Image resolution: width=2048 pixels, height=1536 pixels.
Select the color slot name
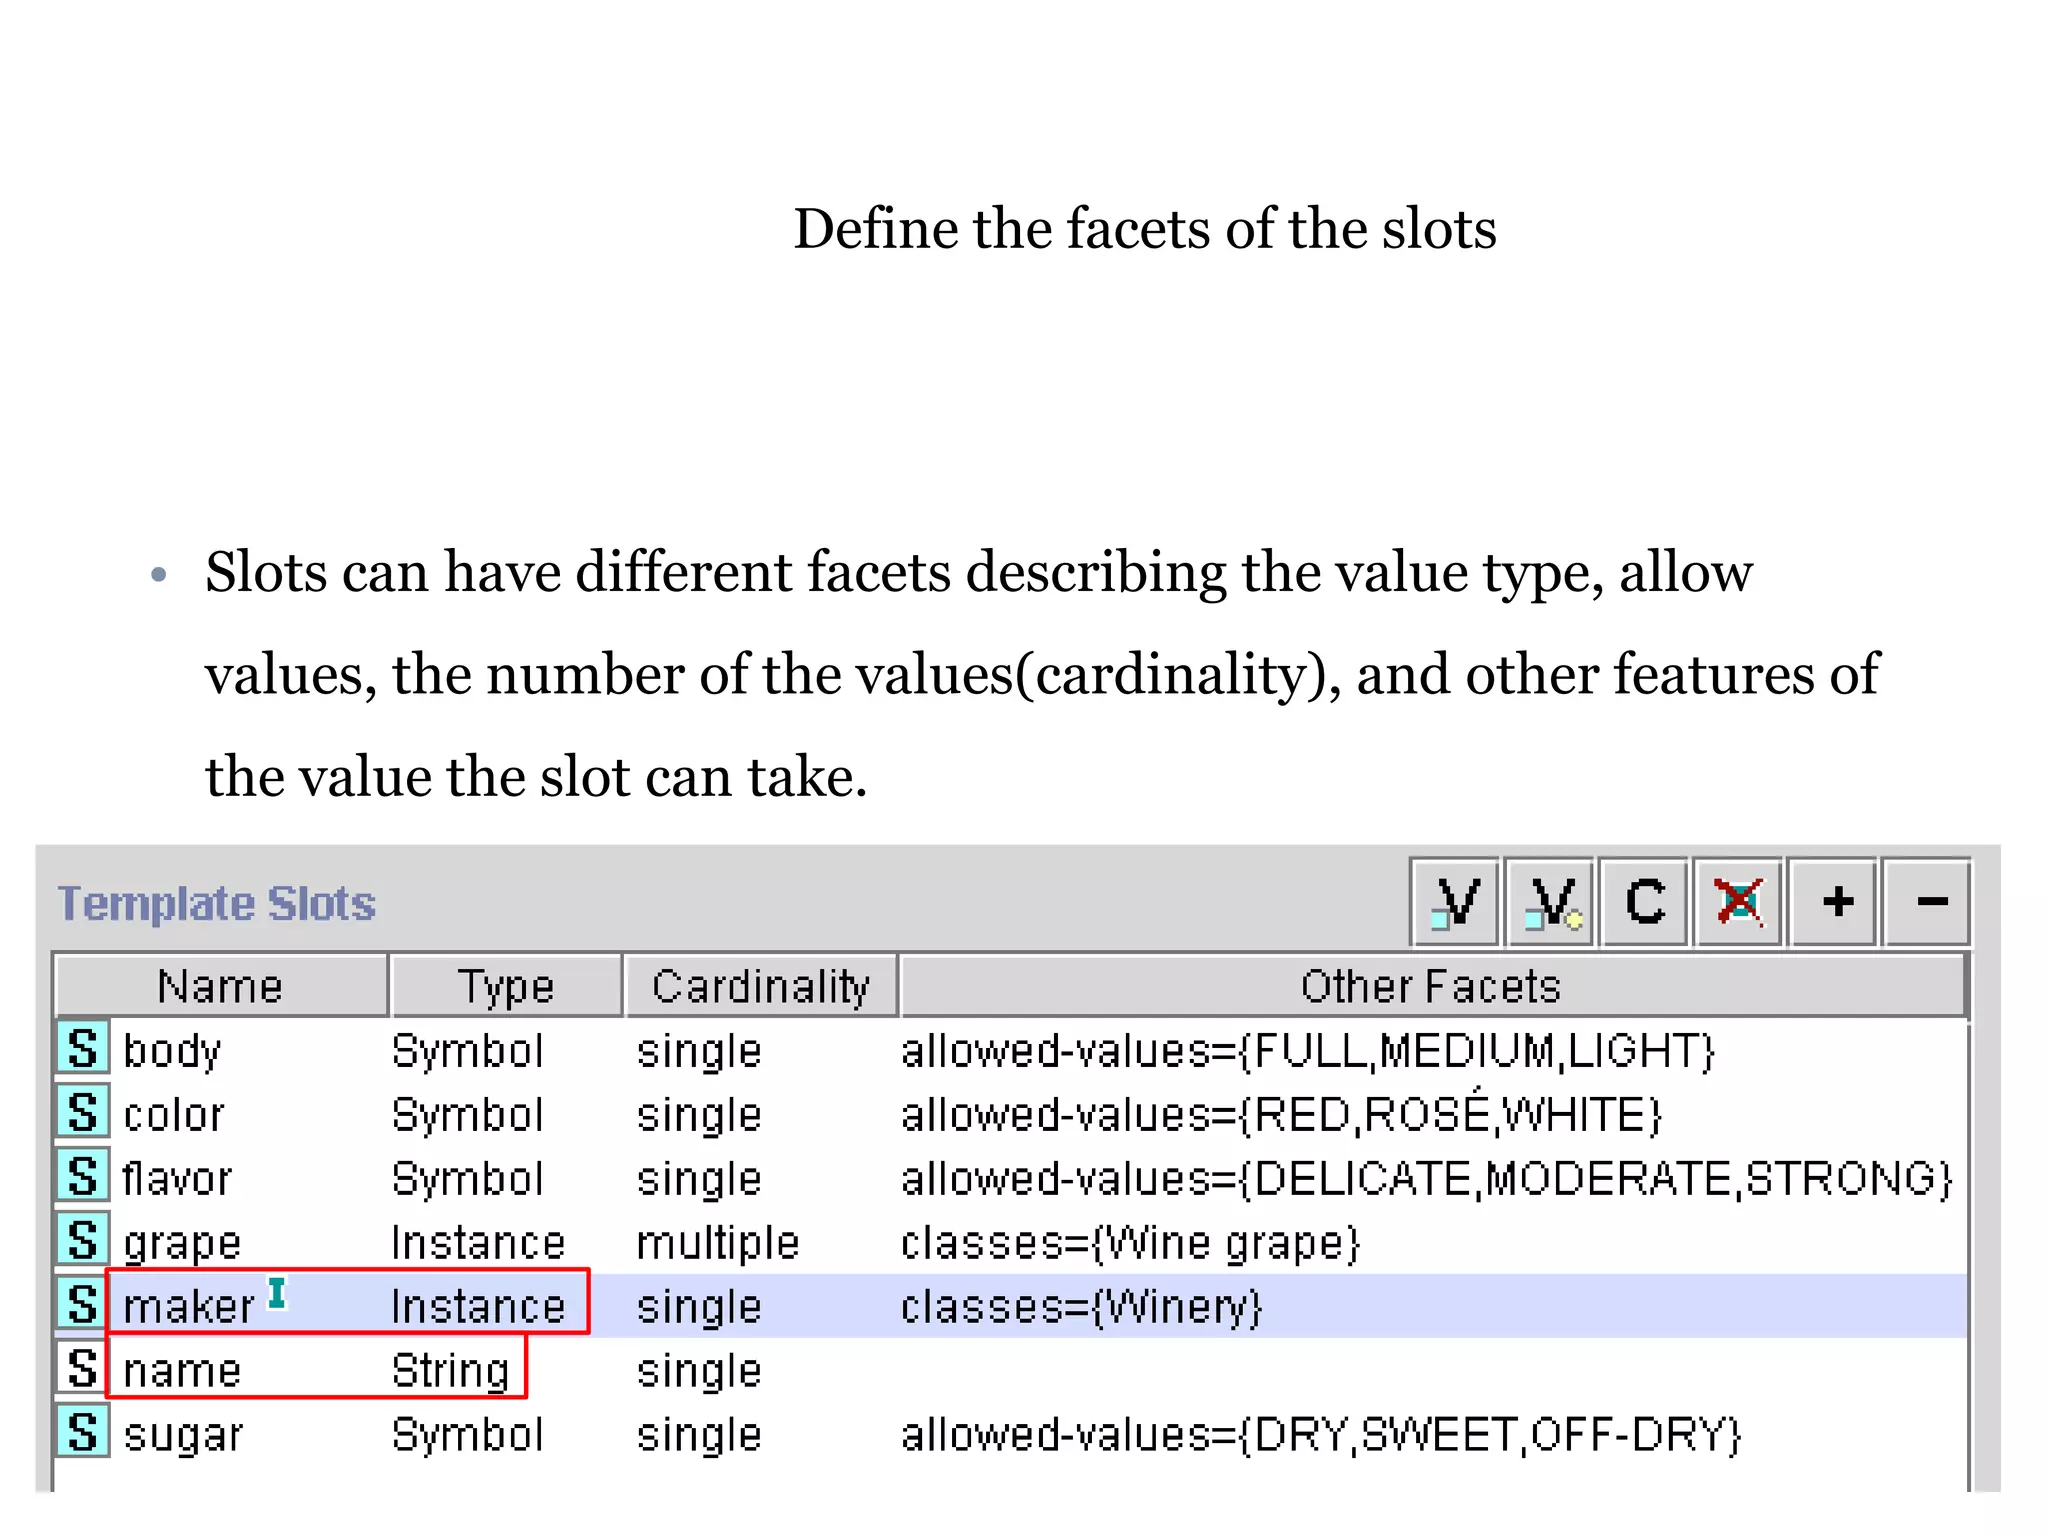[x=174, y=1115]
